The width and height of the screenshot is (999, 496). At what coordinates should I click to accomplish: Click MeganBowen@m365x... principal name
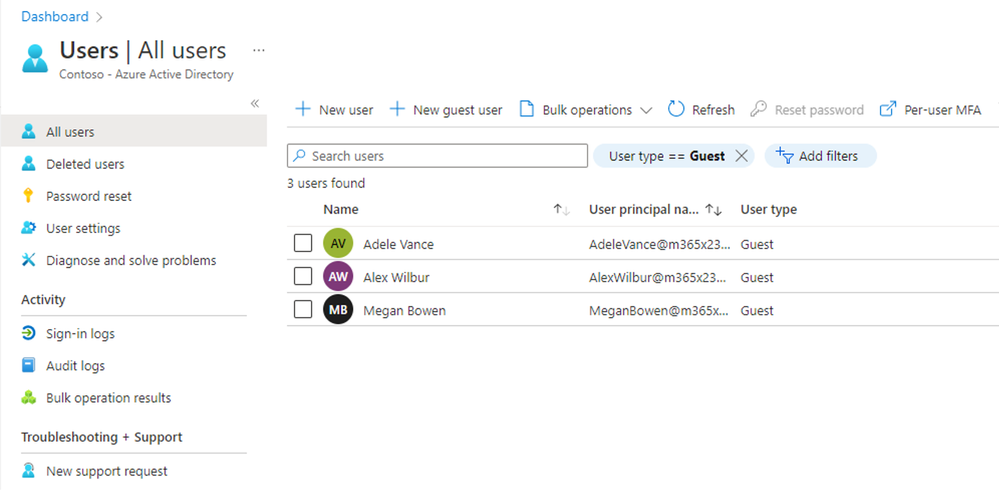(659, 311)
